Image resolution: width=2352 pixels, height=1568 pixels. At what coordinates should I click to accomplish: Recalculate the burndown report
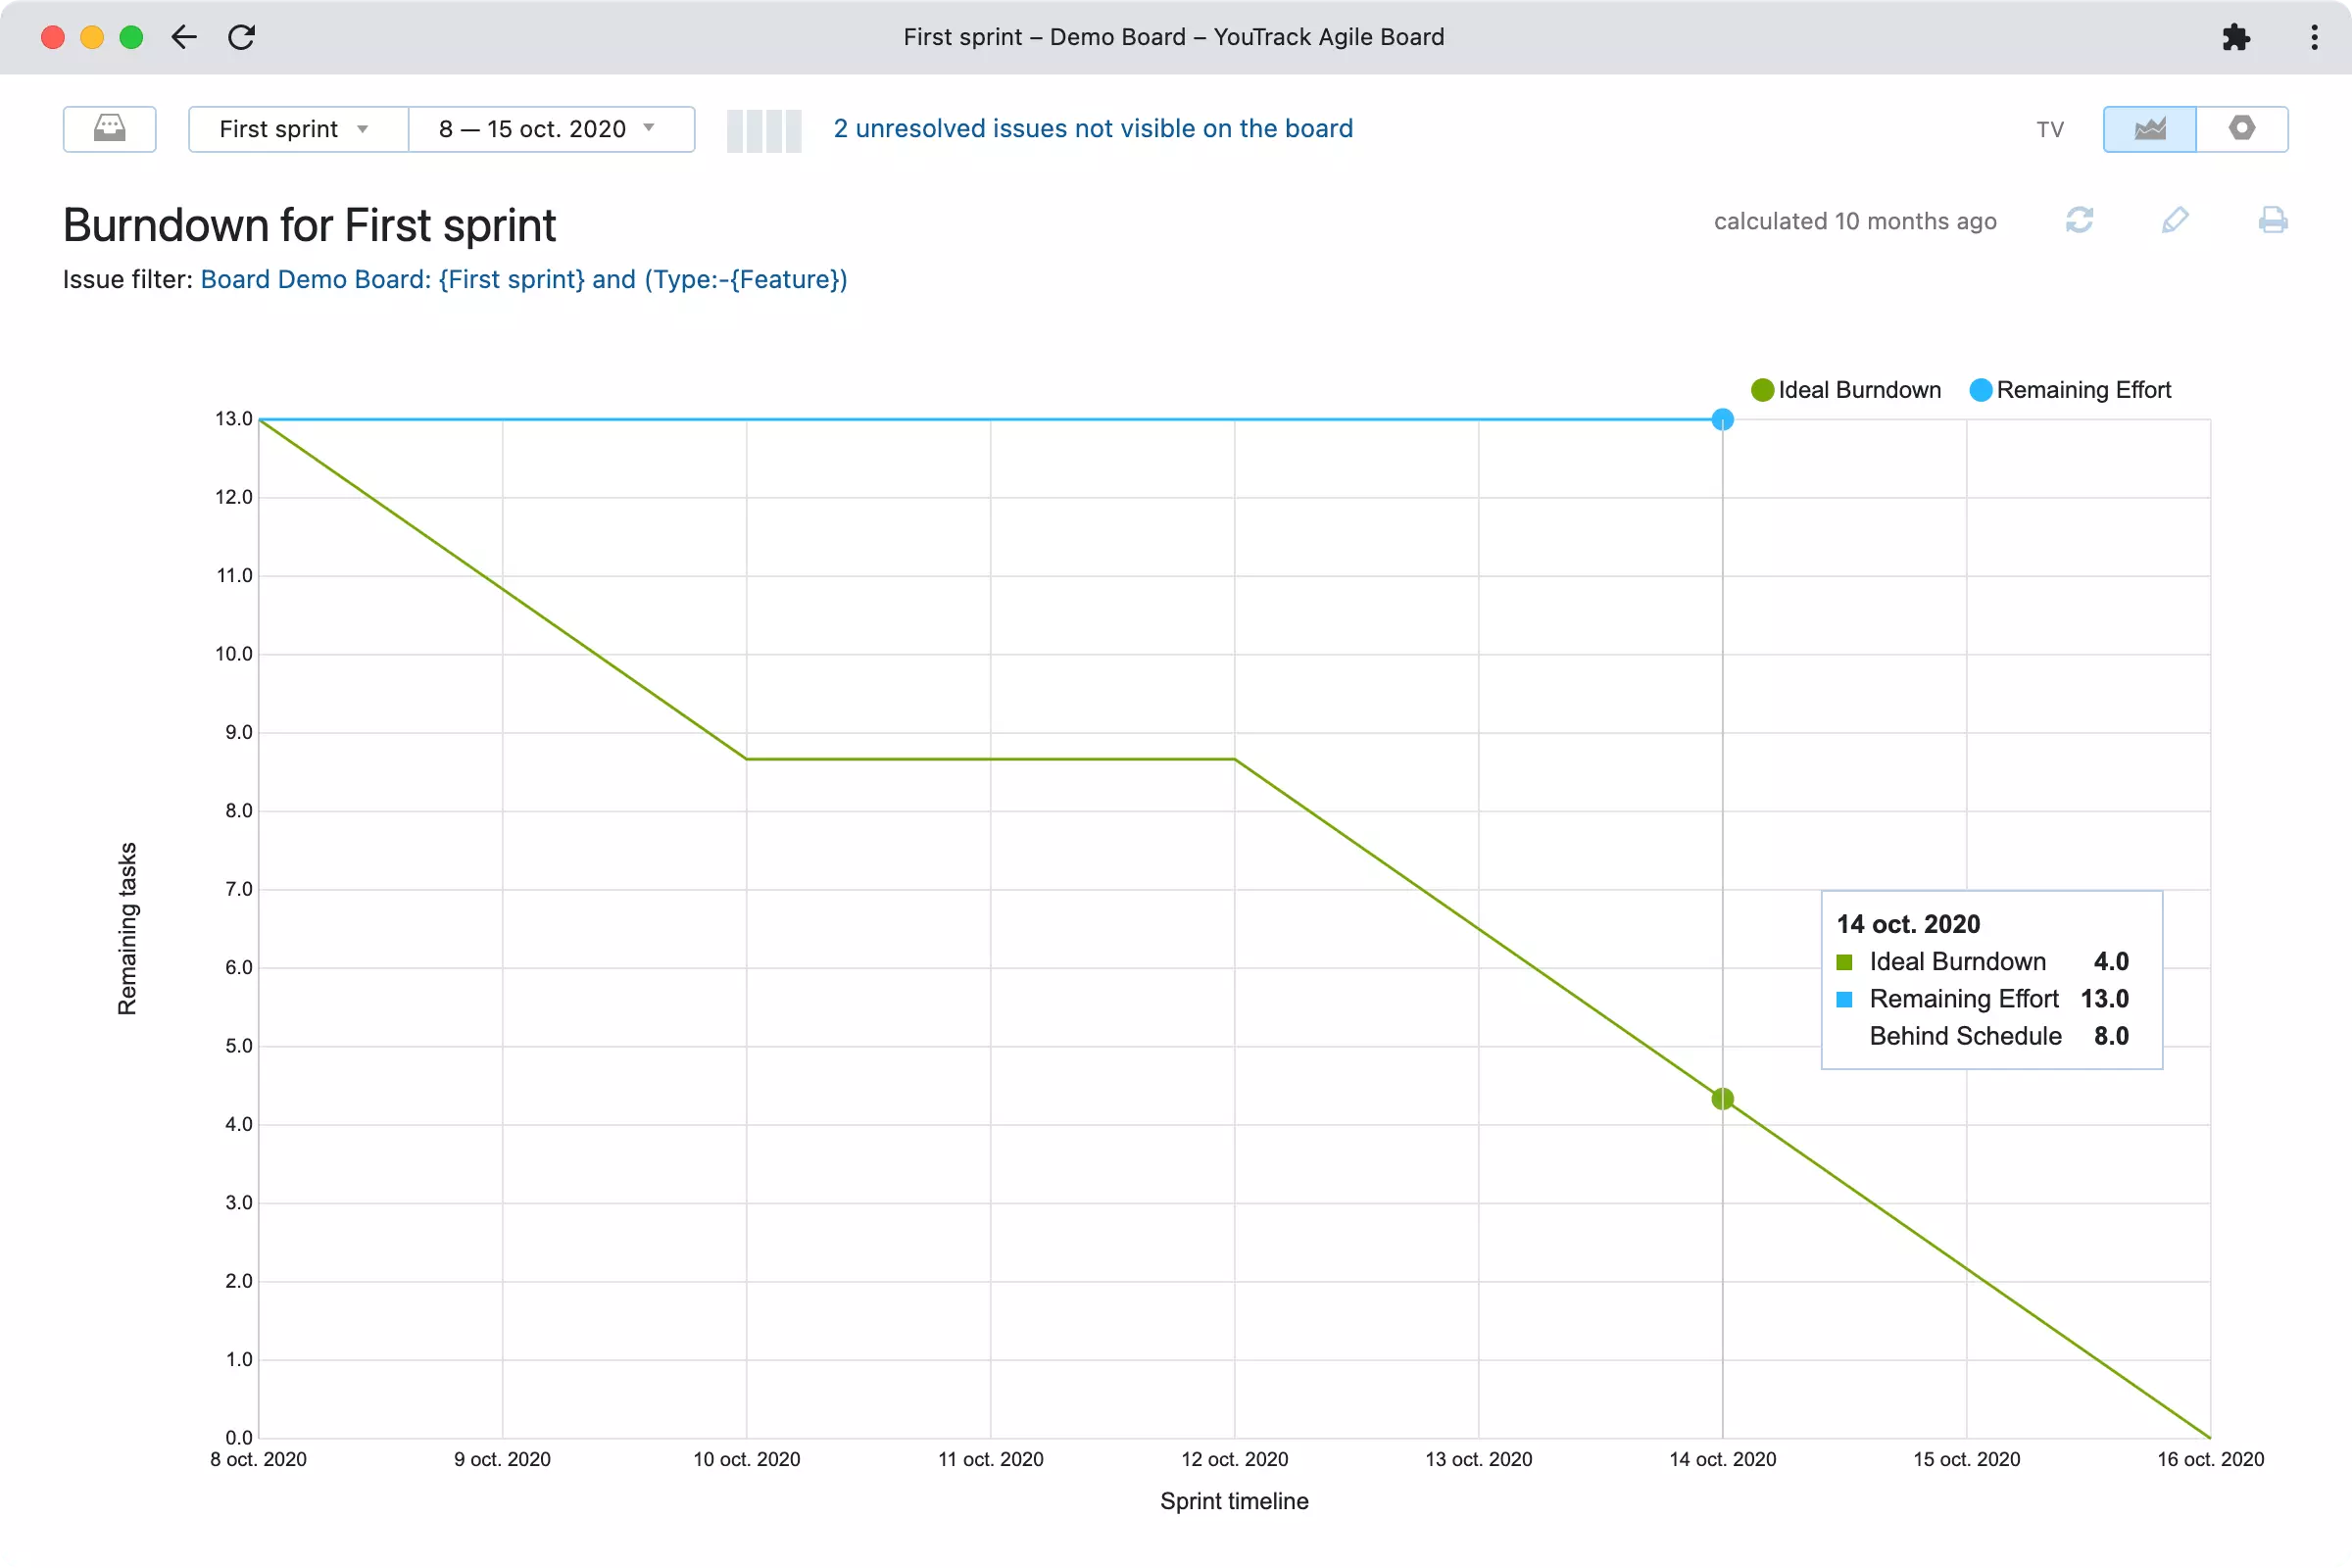2079,220
